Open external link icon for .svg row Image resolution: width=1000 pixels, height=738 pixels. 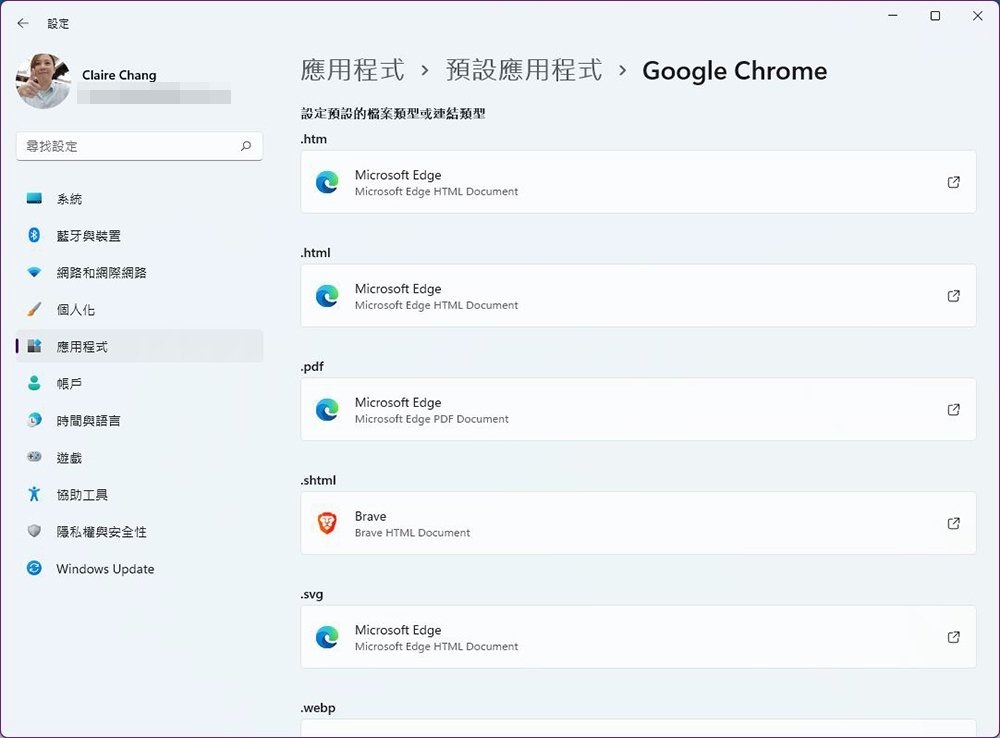point(953,637)
